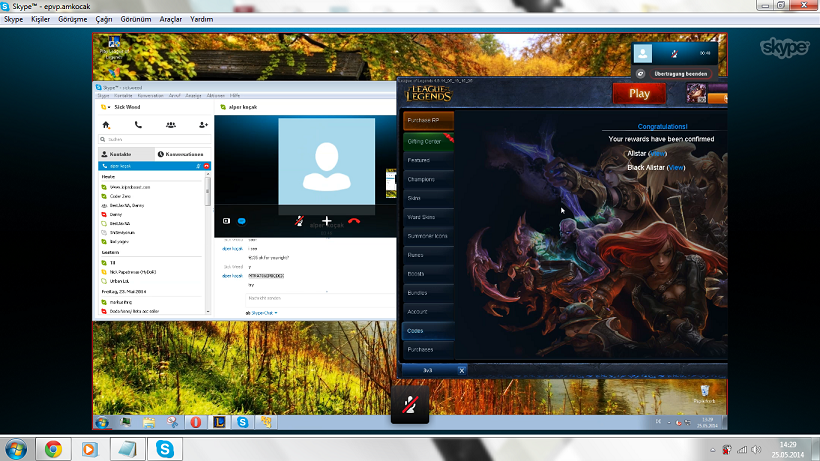Click the volume icon in the system tray

click(x=756, y=450)
